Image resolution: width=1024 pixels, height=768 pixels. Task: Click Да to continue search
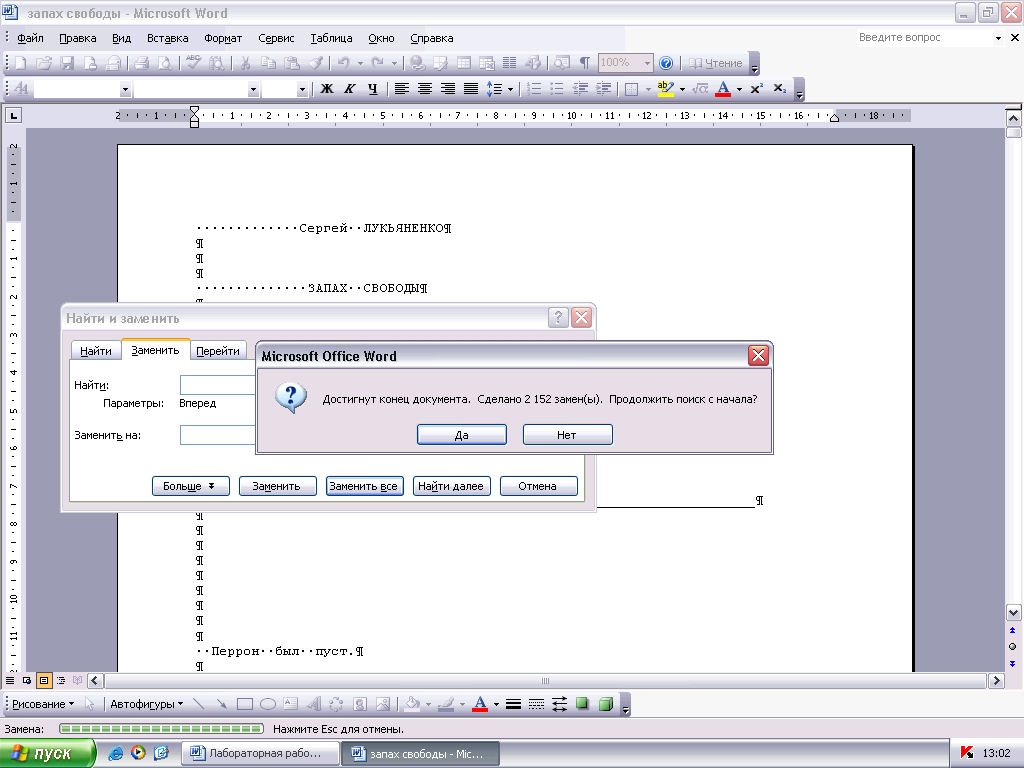(462, 435)
